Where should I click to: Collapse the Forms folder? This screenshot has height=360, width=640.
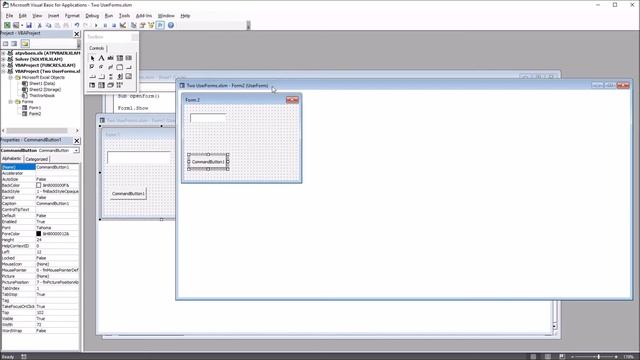coord(11,102)
